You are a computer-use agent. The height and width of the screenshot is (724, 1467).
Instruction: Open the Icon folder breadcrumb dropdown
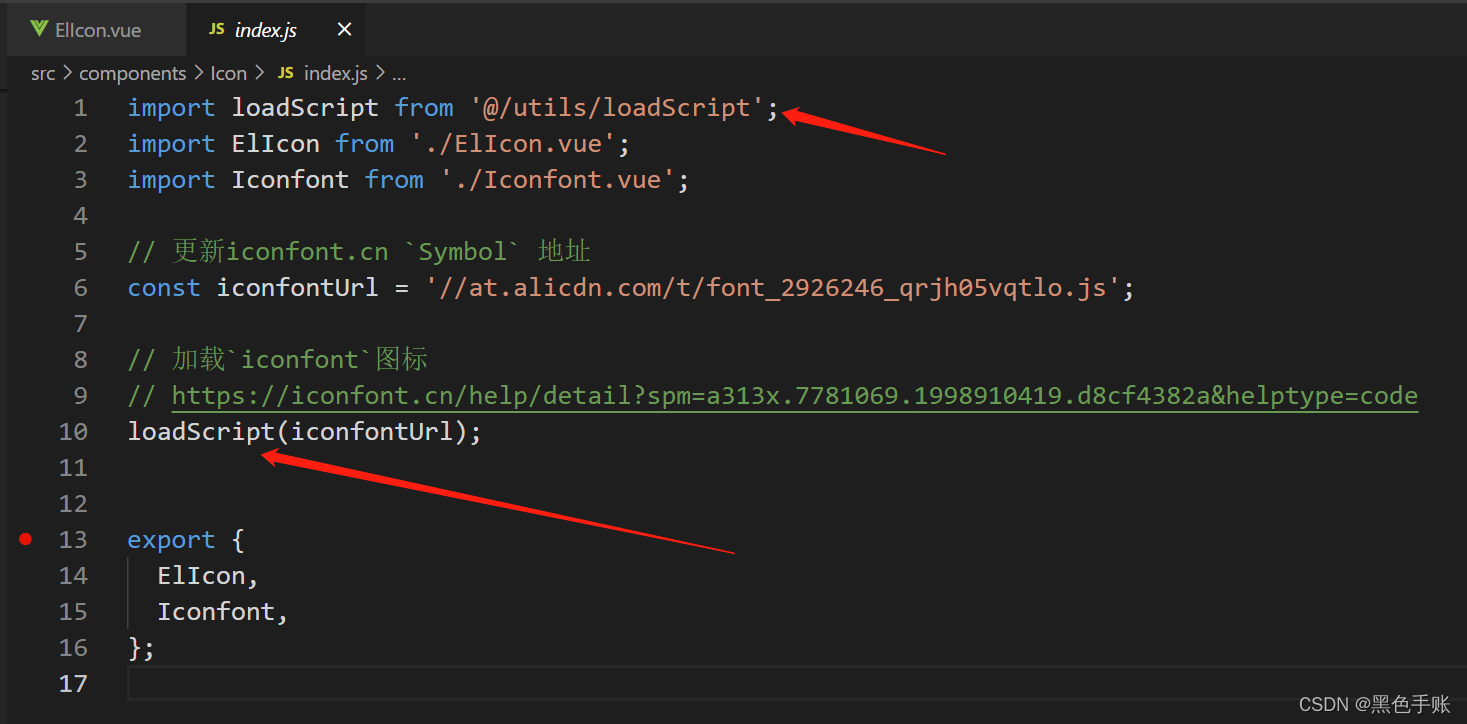click(x=228, y=73)
